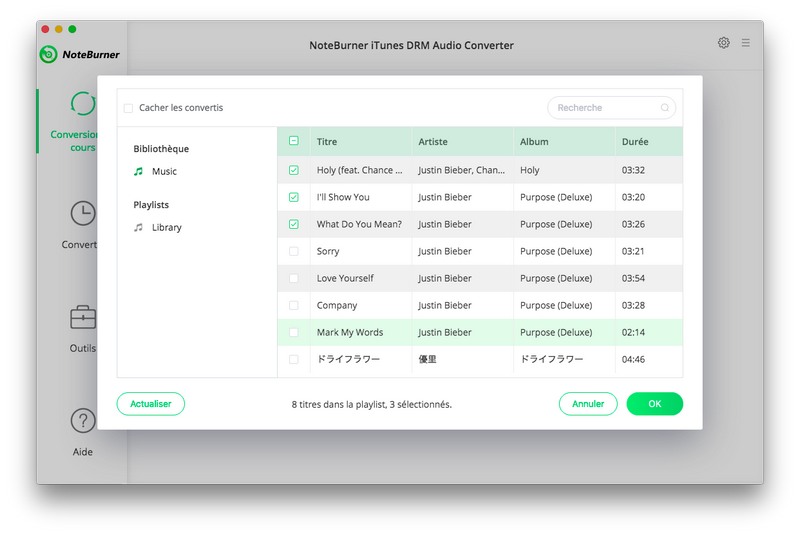Click the I'll Show You title
This screenshot has height=536, width=800.
[343, 197]
